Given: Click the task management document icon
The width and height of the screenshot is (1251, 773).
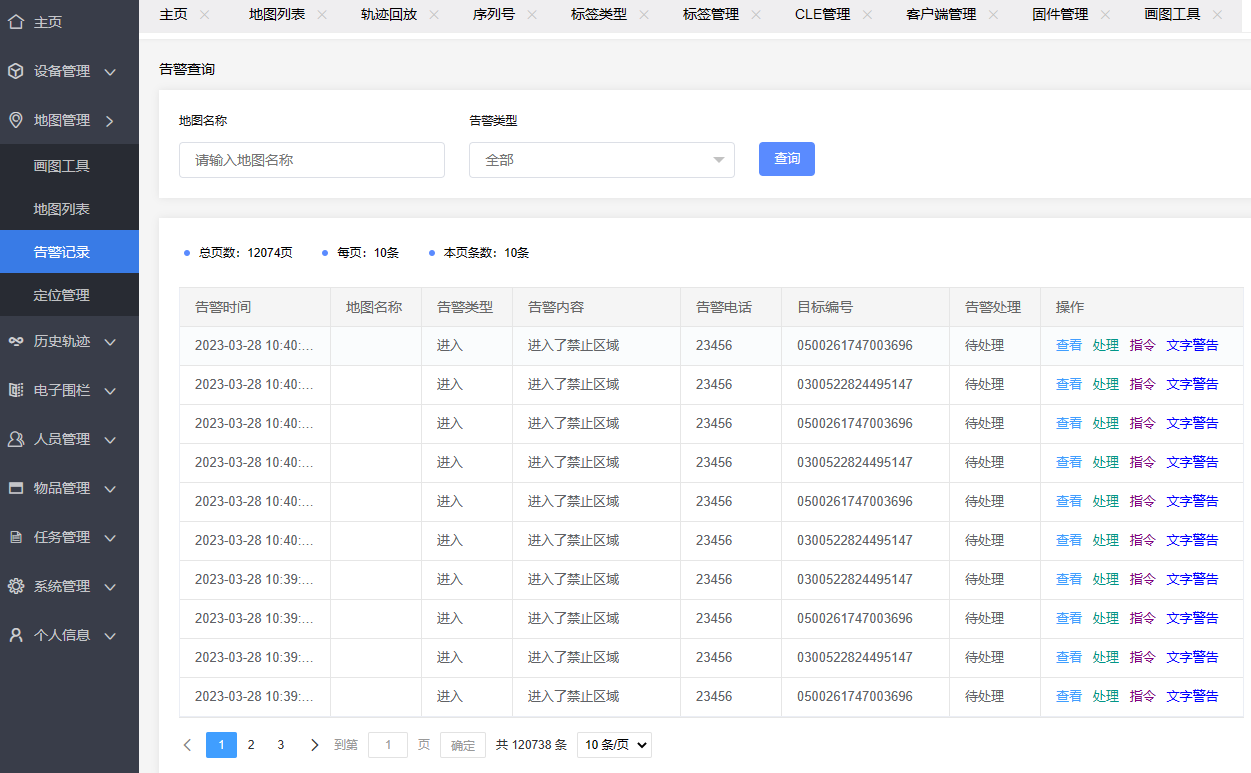Looking at the screenshot, I should [x=16, y=537].
